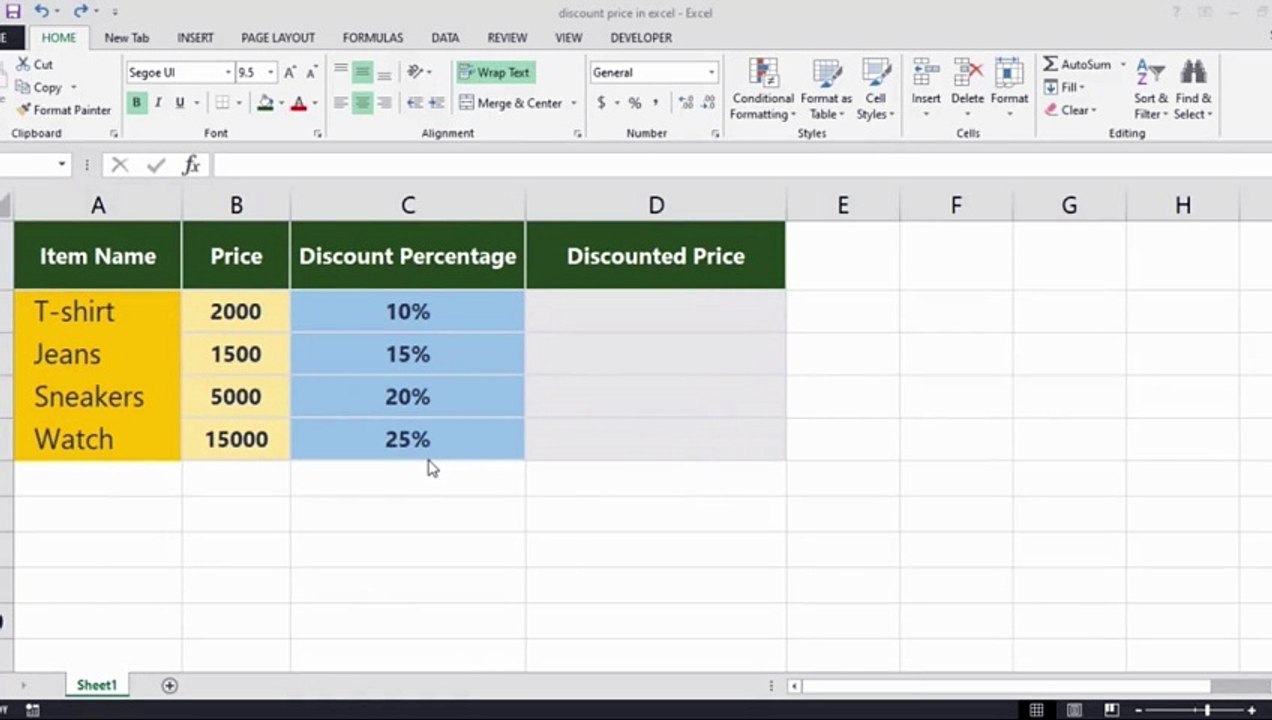
Task: Open the 9.5 font size dropdown
Action: (x=270, y=73)
